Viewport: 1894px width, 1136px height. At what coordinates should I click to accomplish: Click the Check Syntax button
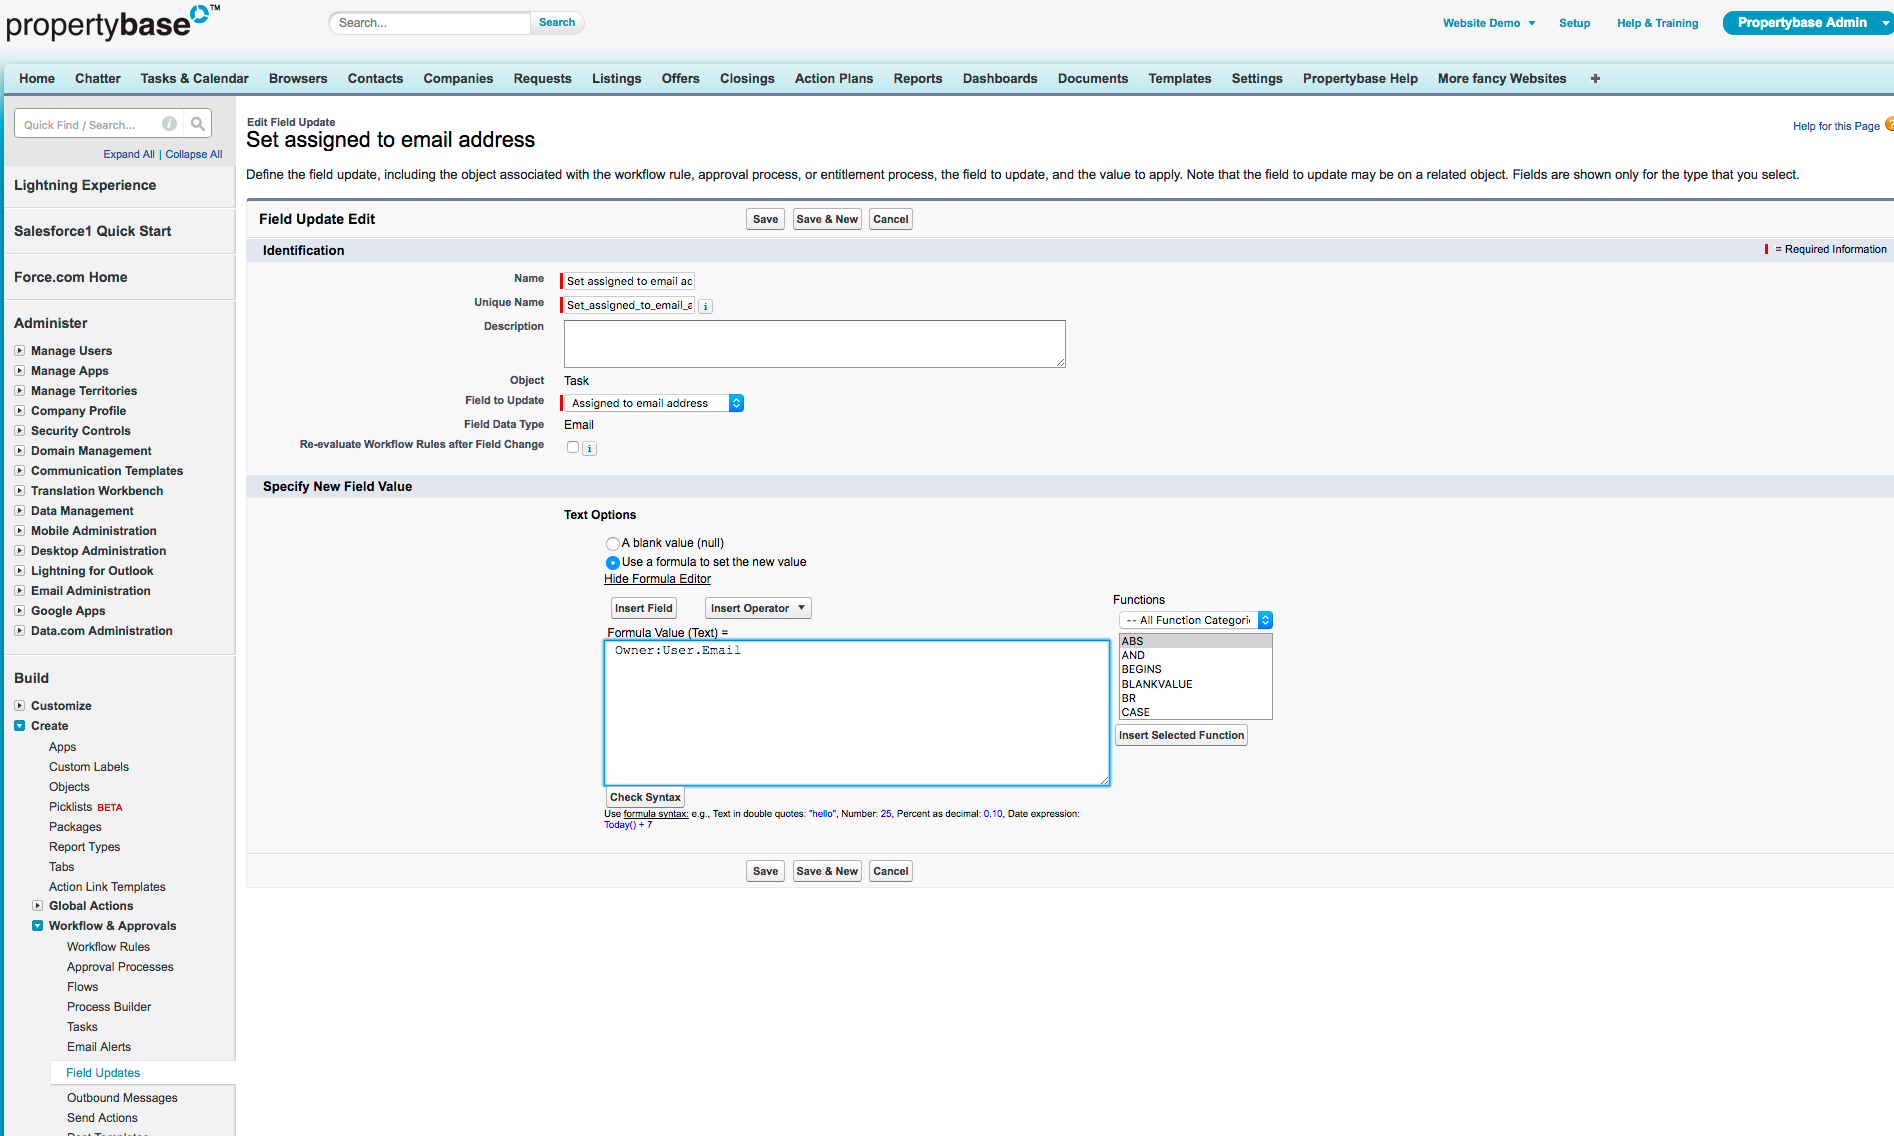click(645, 797)
